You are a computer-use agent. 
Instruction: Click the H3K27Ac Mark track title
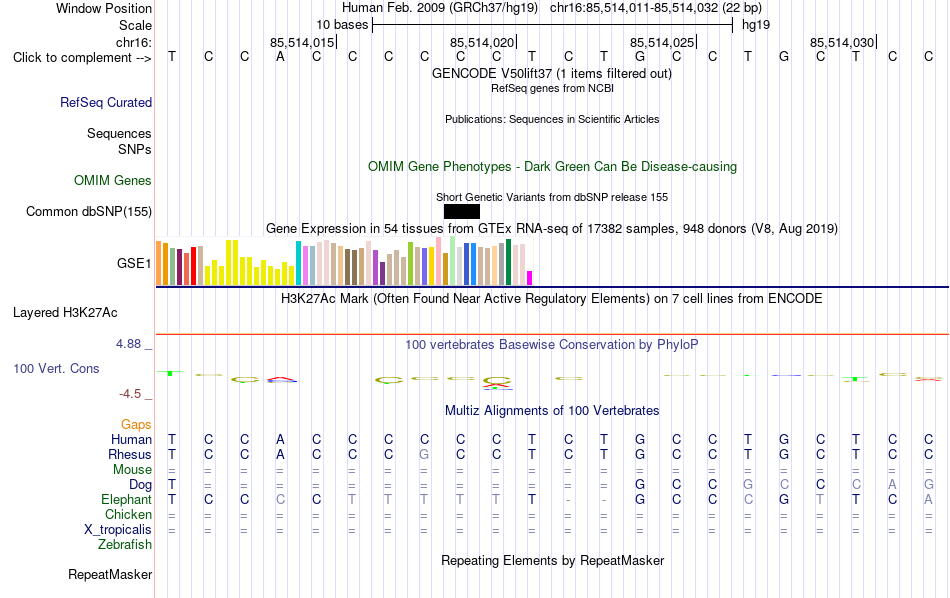point(551,299)
